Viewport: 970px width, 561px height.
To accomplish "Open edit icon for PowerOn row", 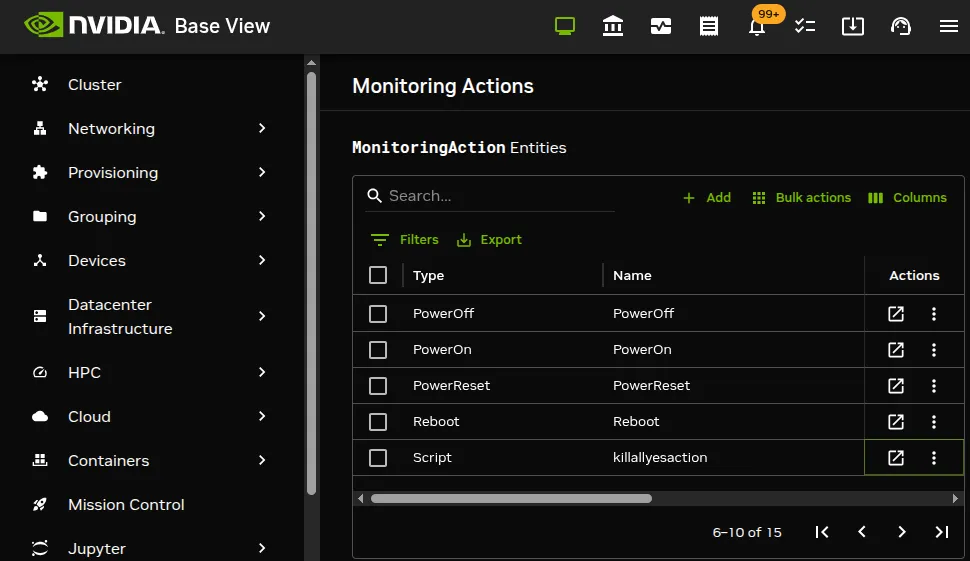I will [x=896, y=349].
